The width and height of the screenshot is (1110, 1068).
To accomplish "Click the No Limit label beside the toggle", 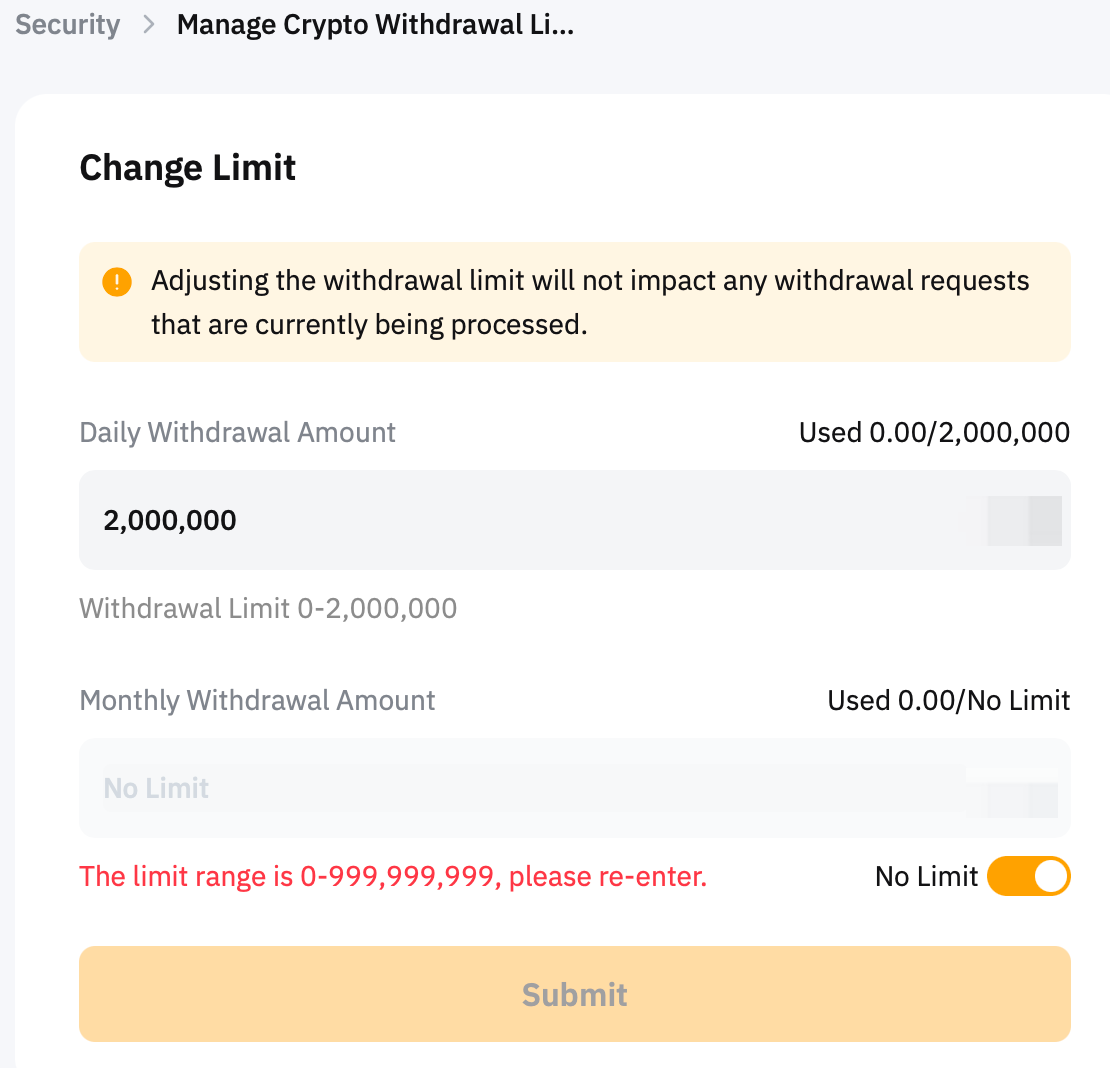I will coord(926,877).
